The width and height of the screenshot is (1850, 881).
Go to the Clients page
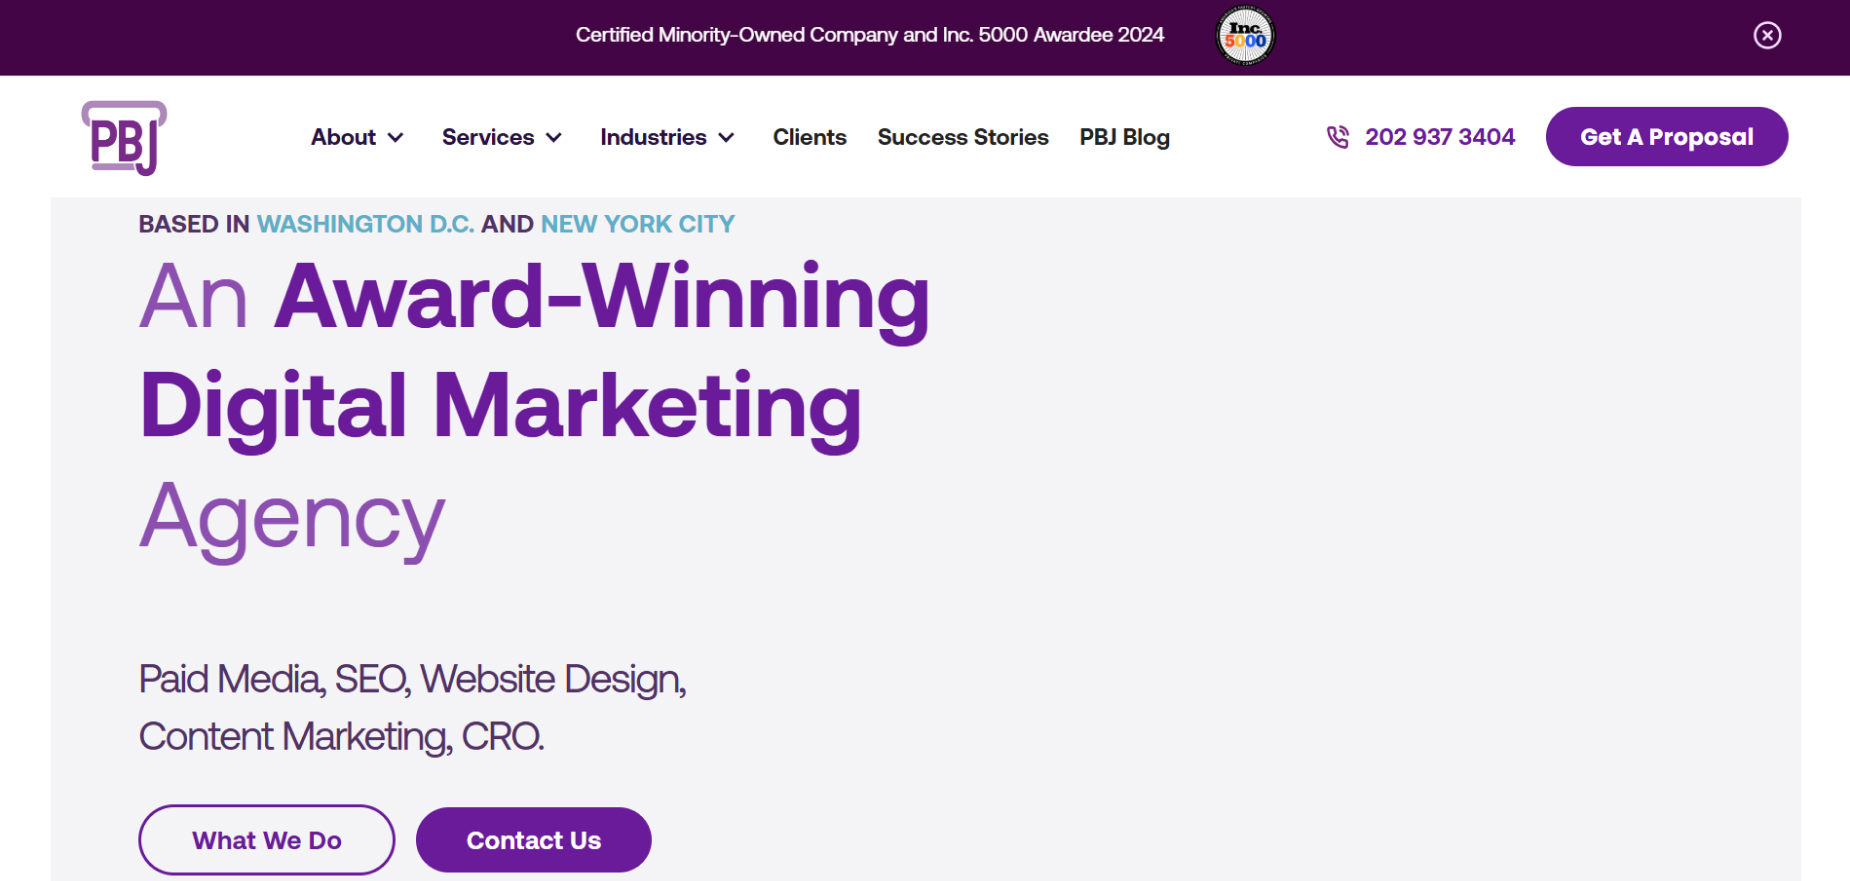click(809, 137)
